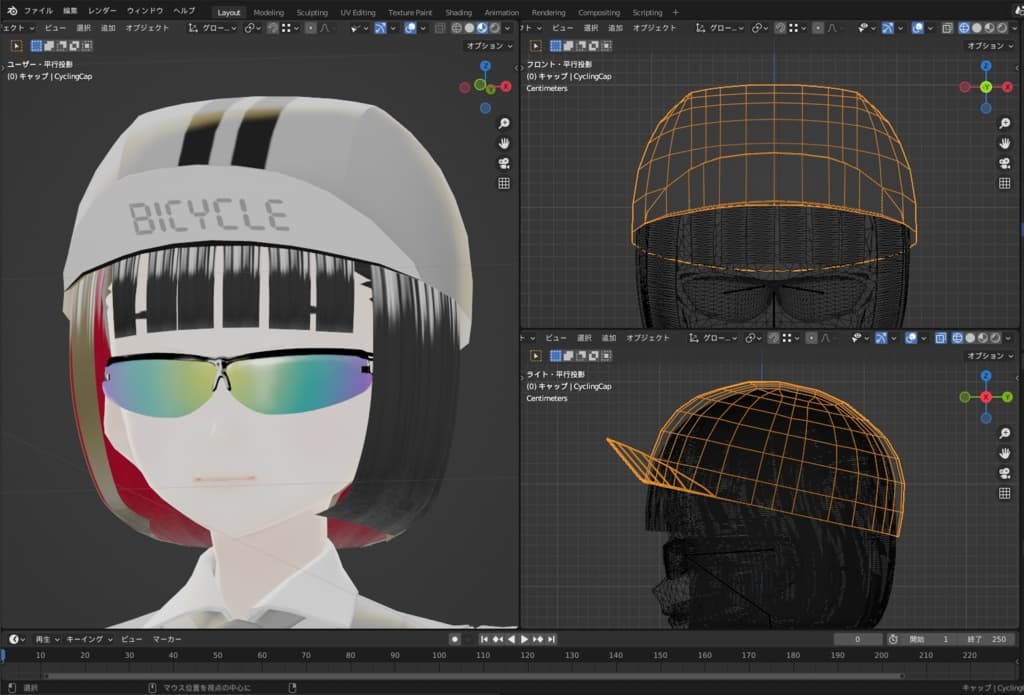The width and height of the screenshot is (1024, 695).
Task: Click pan hand icon in front viewport
Action: [x=1004, y=143]
